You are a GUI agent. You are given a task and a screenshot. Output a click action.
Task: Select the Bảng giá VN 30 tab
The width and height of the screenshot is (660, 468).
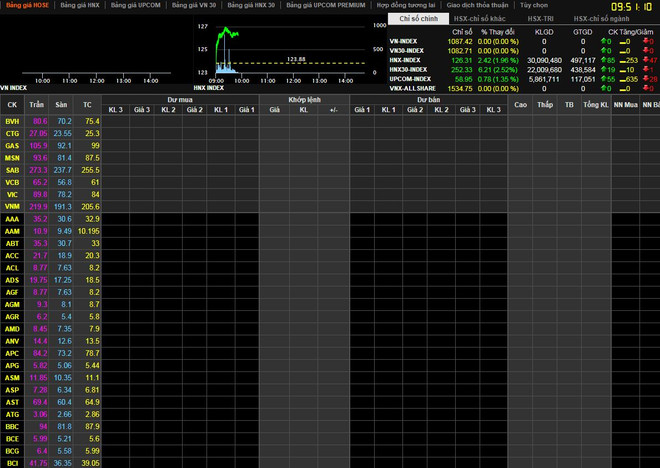(x=193, y=5)
